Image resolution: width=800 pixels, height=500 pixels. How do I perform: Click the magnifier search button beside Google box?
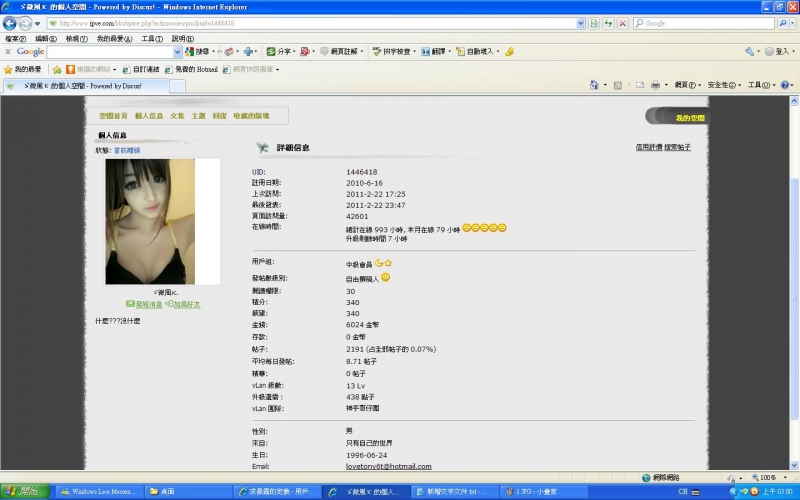[783, 23]
